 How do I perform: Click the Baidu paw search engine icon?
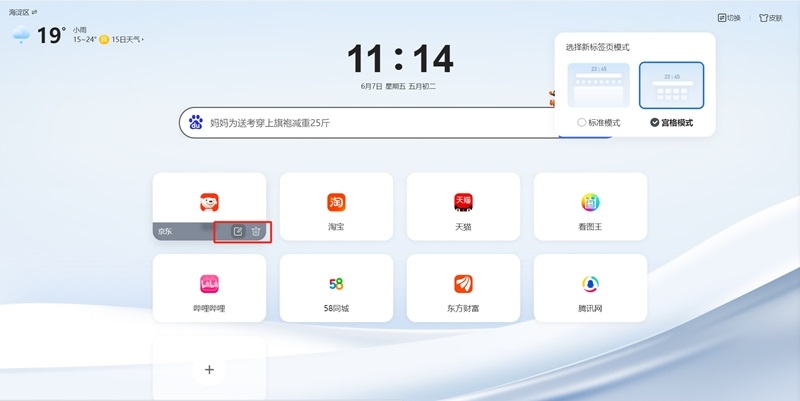click(x=196, y=122)
